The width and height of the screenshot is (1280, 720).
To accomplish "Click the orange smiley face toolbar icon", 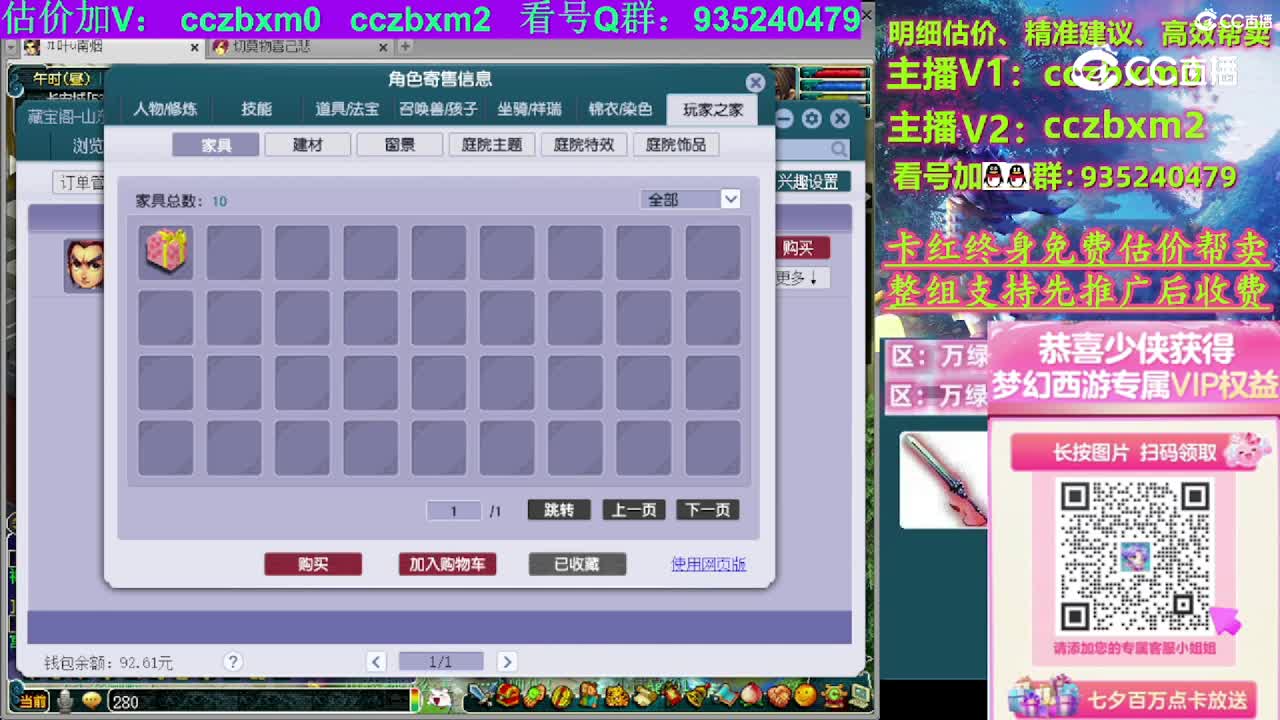I will pyautogui.click(x=806, y=694).
